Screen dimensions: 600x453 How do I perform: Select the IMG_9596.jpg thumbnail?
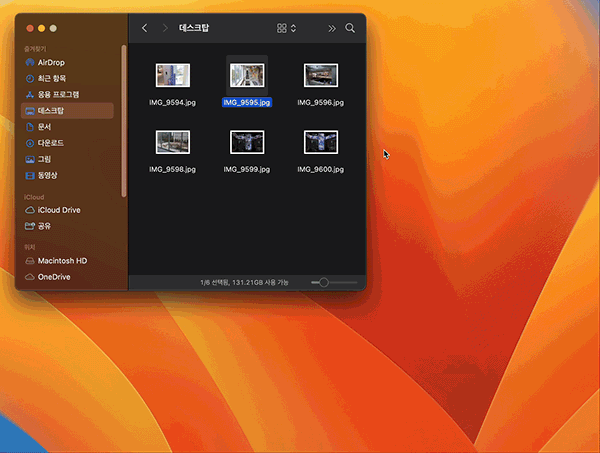(321, 75)
